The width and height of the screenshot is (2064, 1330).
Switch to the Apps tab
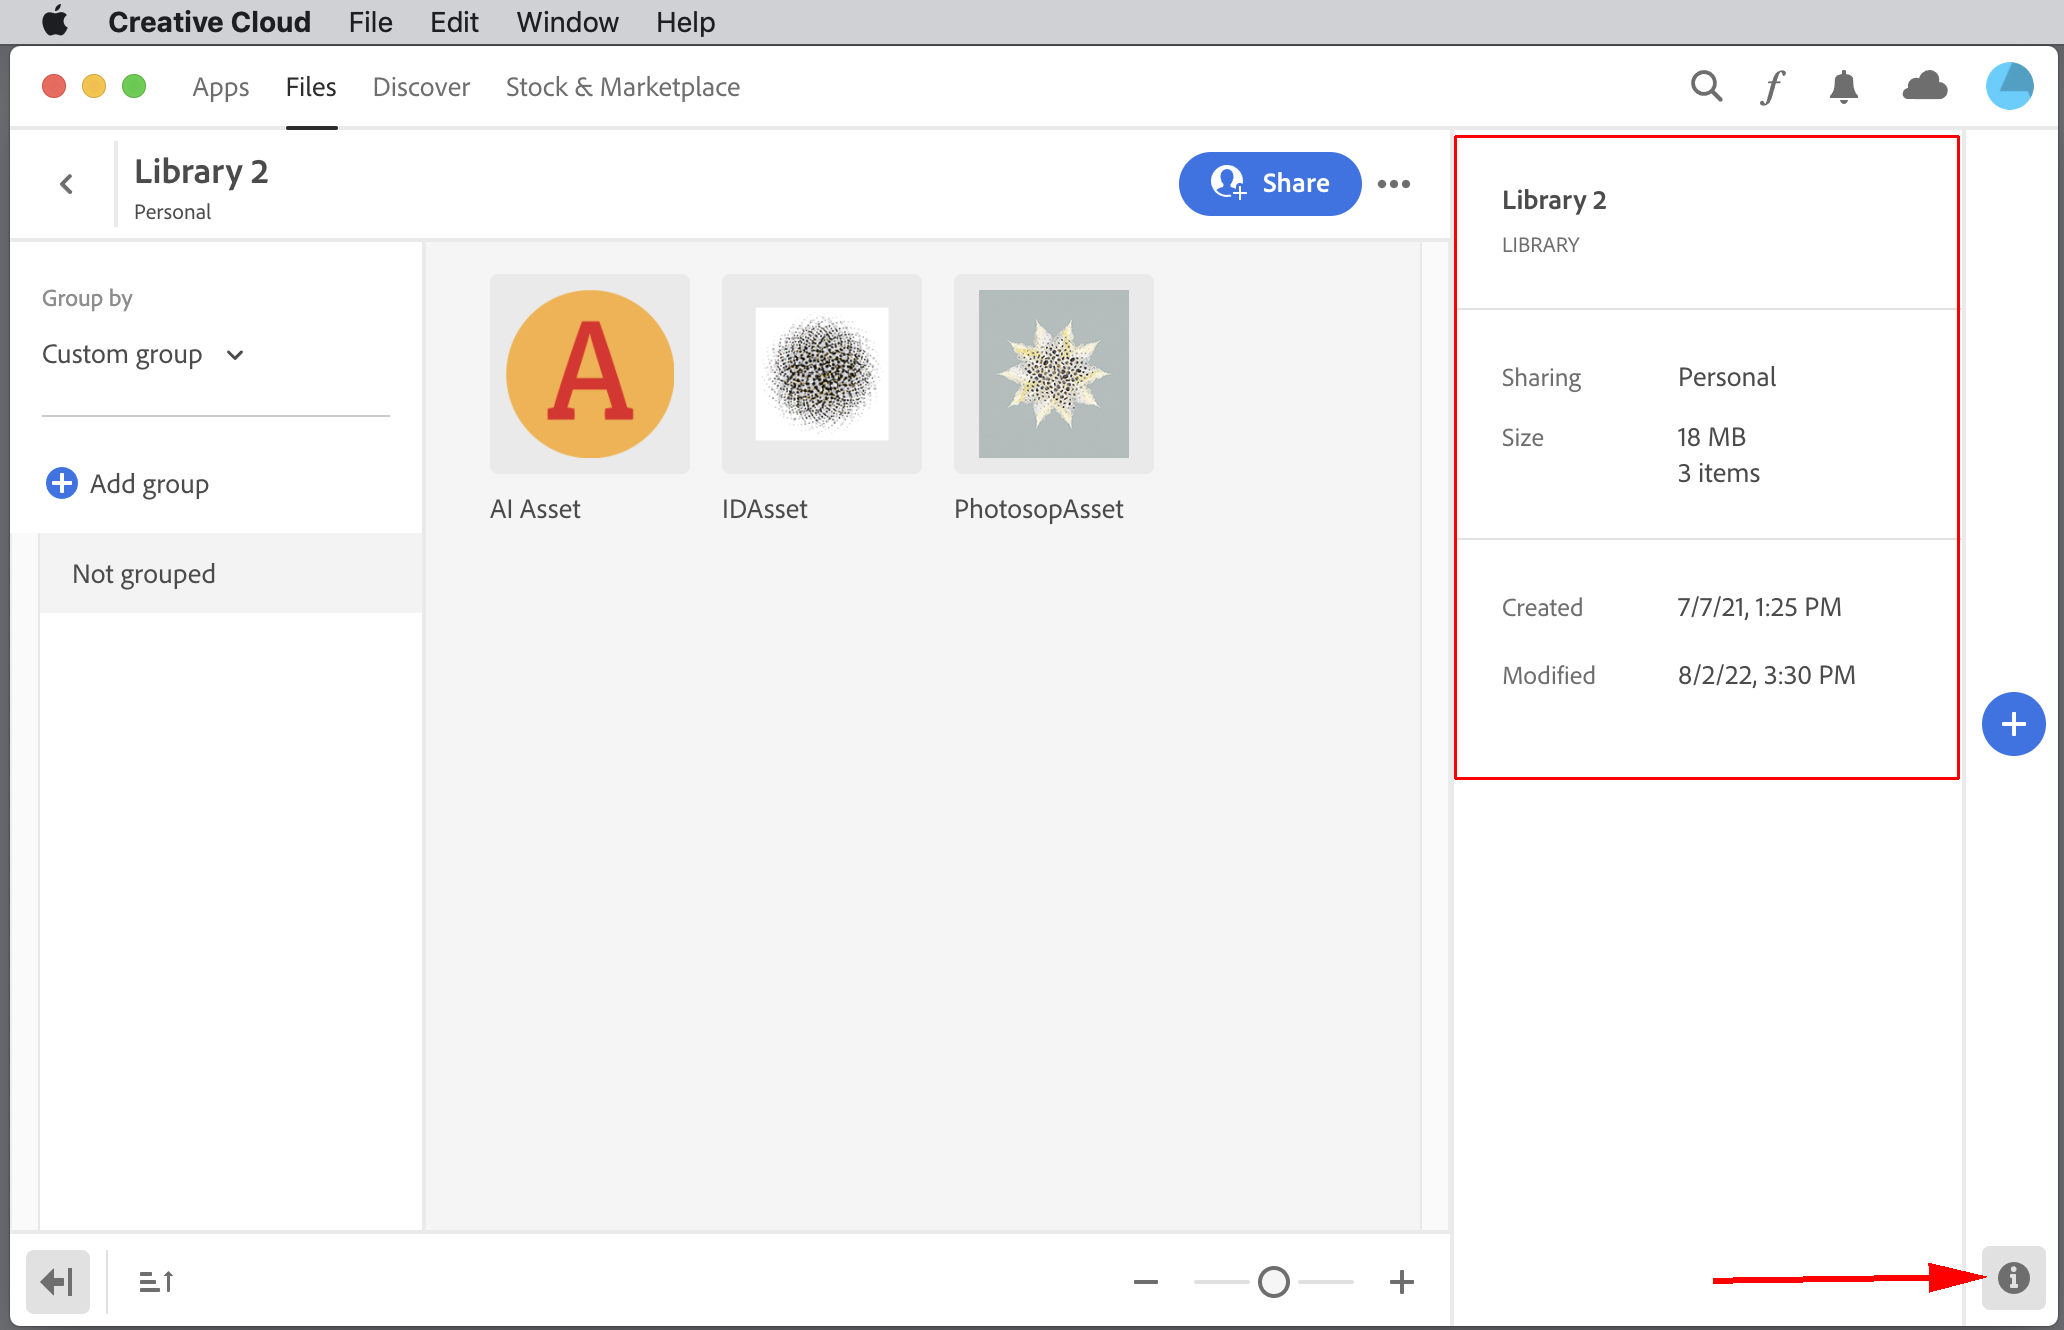point(221,87)
